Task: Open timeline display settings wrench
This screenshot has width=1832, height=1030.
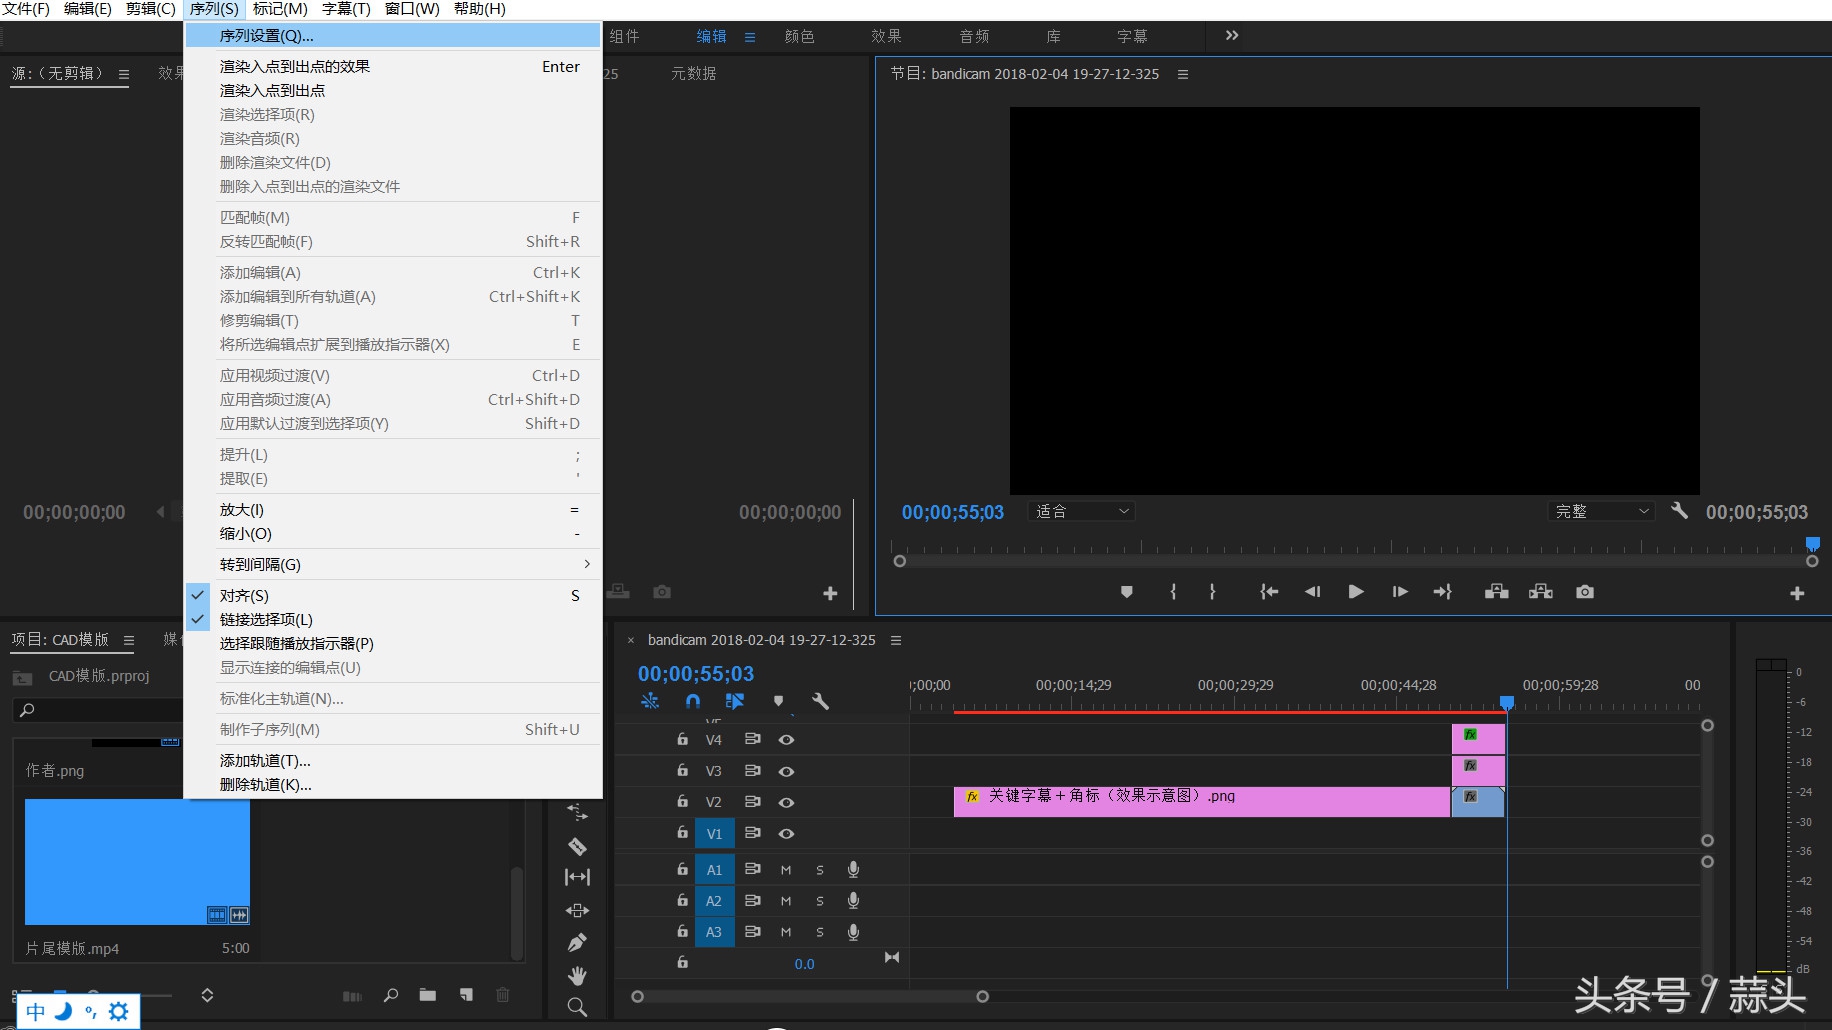Action: (820, 701)
